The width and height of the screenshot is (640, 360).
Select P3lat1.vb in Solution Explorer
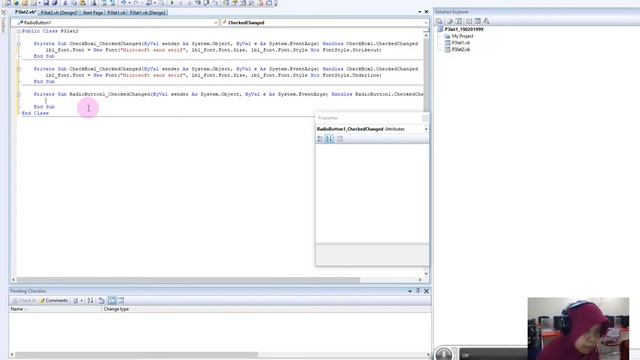point(461,42)
